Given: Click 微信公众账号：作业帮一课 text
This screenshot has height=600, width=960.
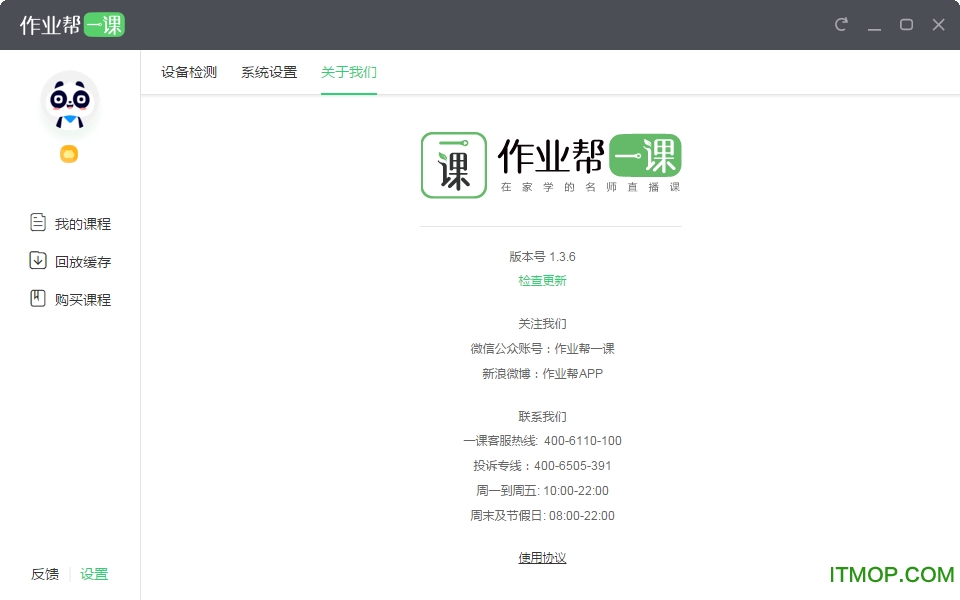Looking at the screenshot, I should tap(542, 348).
